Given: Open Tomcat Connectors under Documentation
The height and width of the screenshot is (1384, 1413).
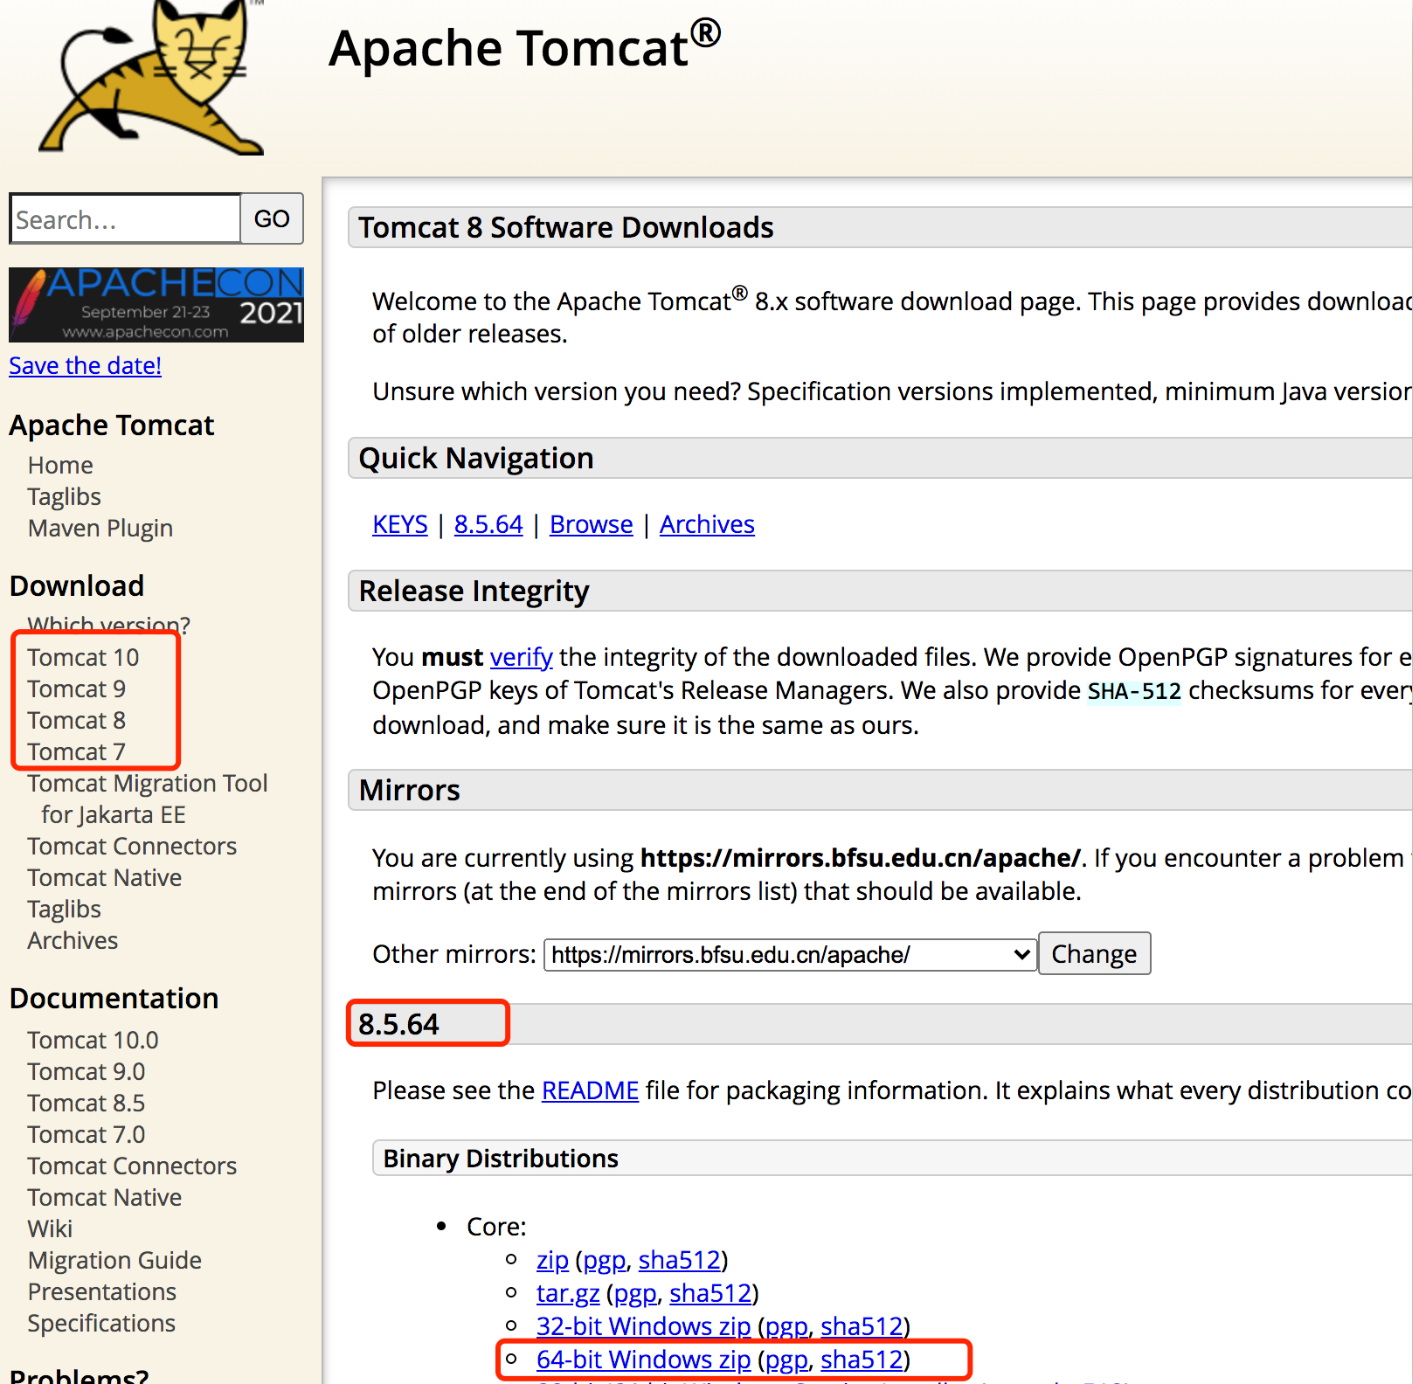Looking at the screenshot, I should pyautogui.click(x=132, y=1166).
